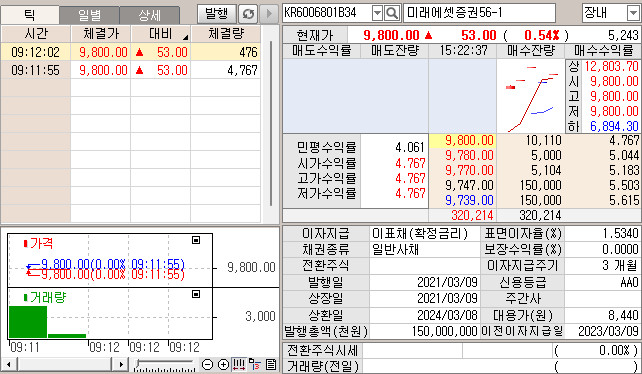Click the upper limit price 12,803.70
642x374 pixels.
click(x=612, y=66)
